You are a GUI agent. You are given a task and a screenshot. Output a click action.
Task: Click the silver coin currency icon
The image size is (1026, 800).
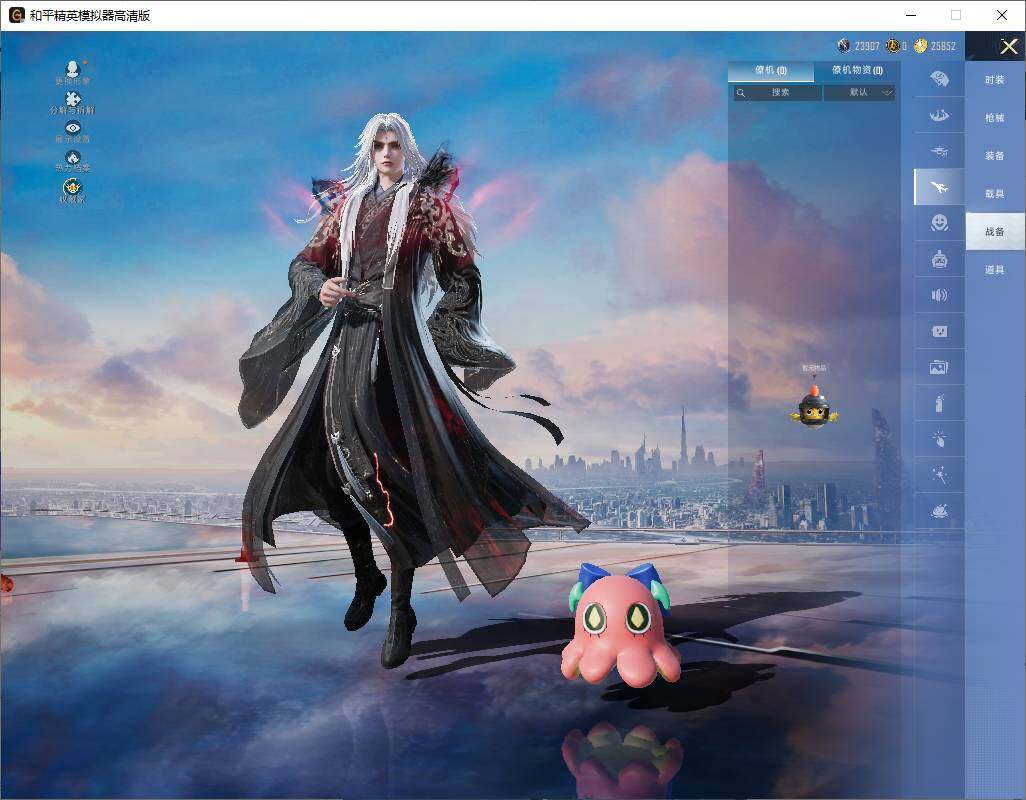pyautogui.click(x=844, y=46)
